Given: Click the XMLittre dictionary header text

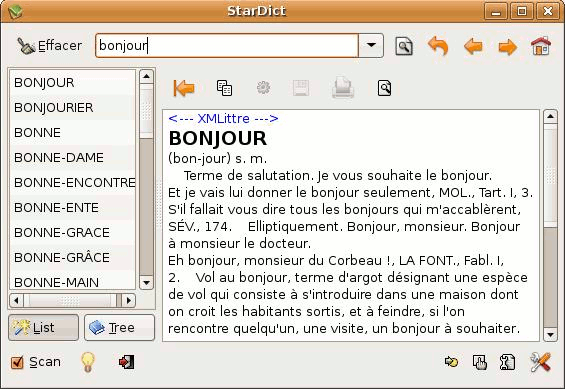Looking at the screenshot, I should click(223, 119).
